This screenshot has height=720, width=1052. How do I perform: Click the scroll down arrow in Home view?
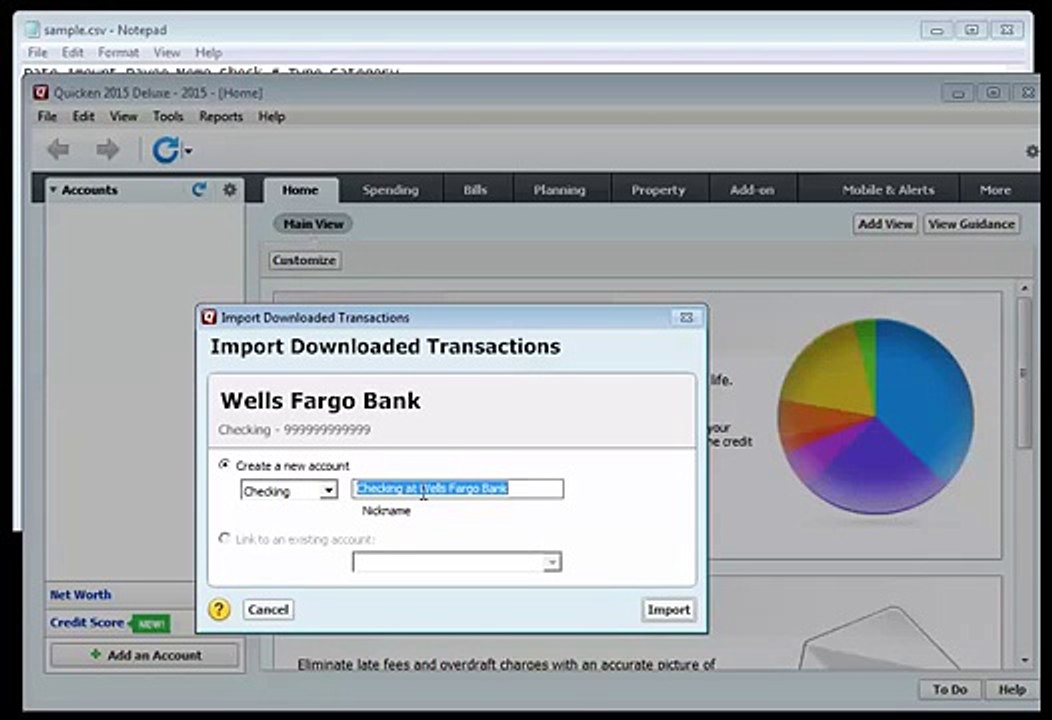(x=1024, y=660)
